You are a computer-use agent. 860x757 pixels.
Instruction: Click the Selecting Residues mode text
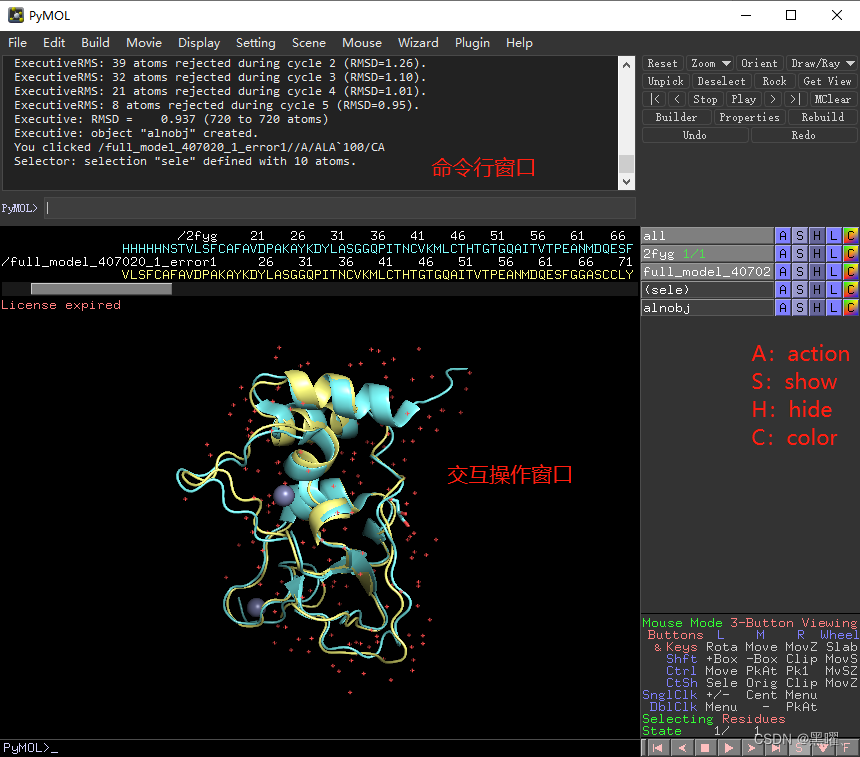pyautogui.click(x=714, y=719)
